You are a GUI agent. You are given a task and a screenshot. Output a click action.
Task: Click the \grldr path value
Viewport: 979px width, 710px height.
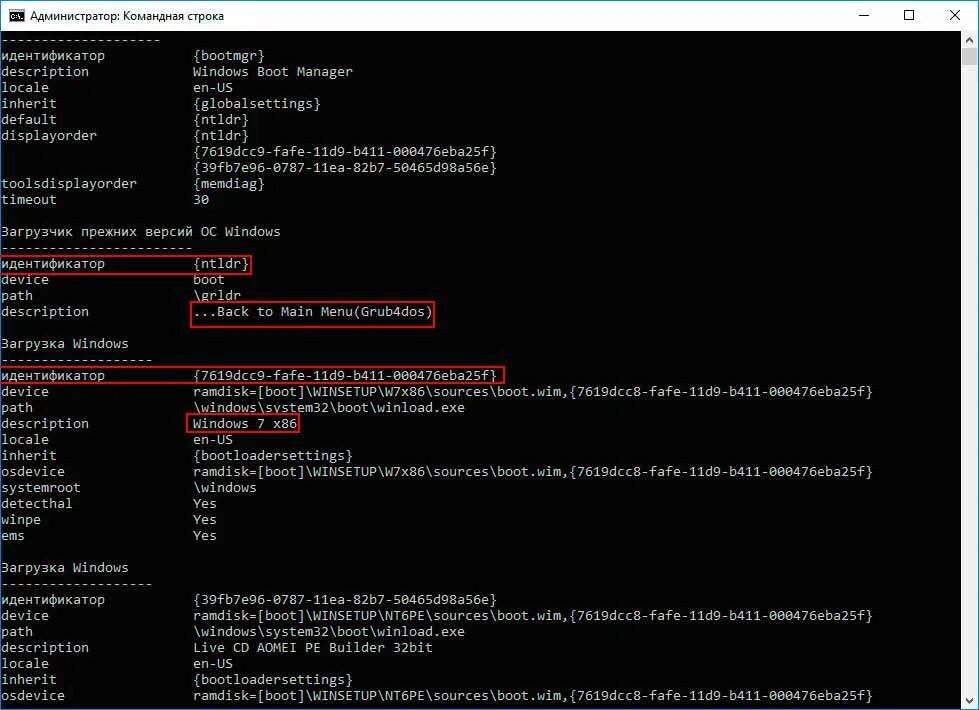point(217,295)
